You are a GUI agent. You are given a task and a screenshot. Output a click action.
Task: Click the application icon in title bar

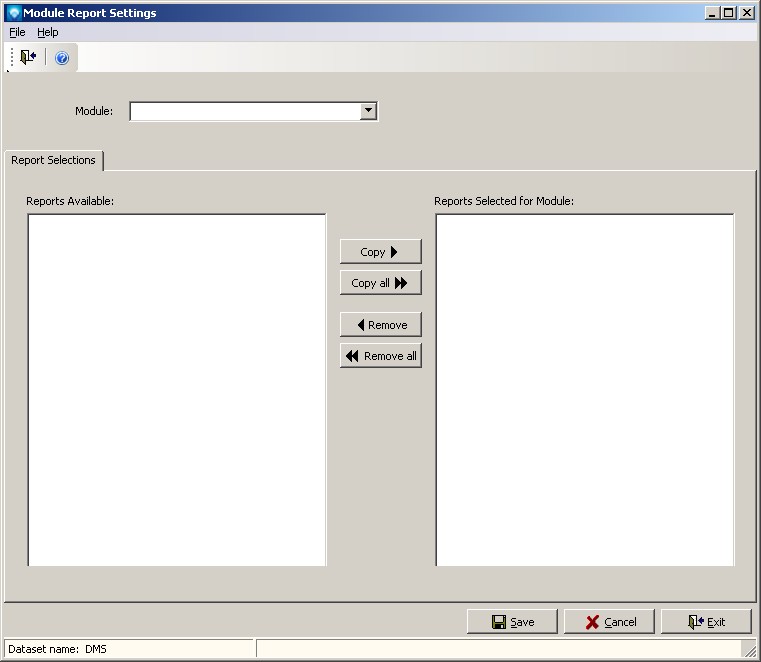coord(13,13)
